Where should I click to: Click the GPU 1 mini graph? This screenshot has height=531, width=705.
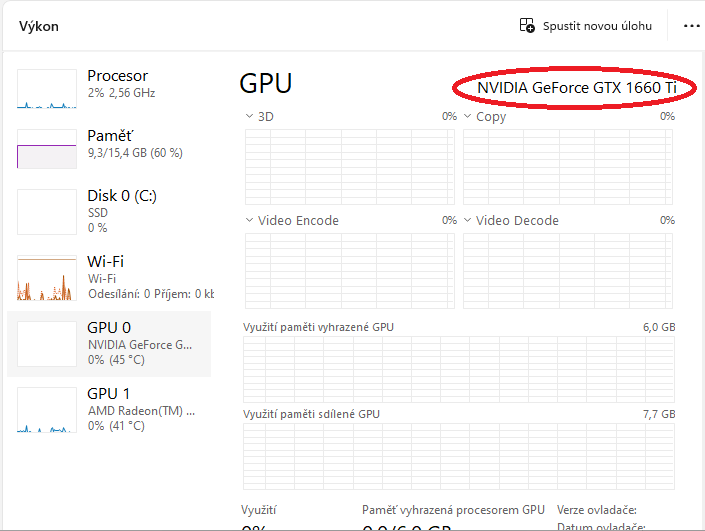click(47, 410)
